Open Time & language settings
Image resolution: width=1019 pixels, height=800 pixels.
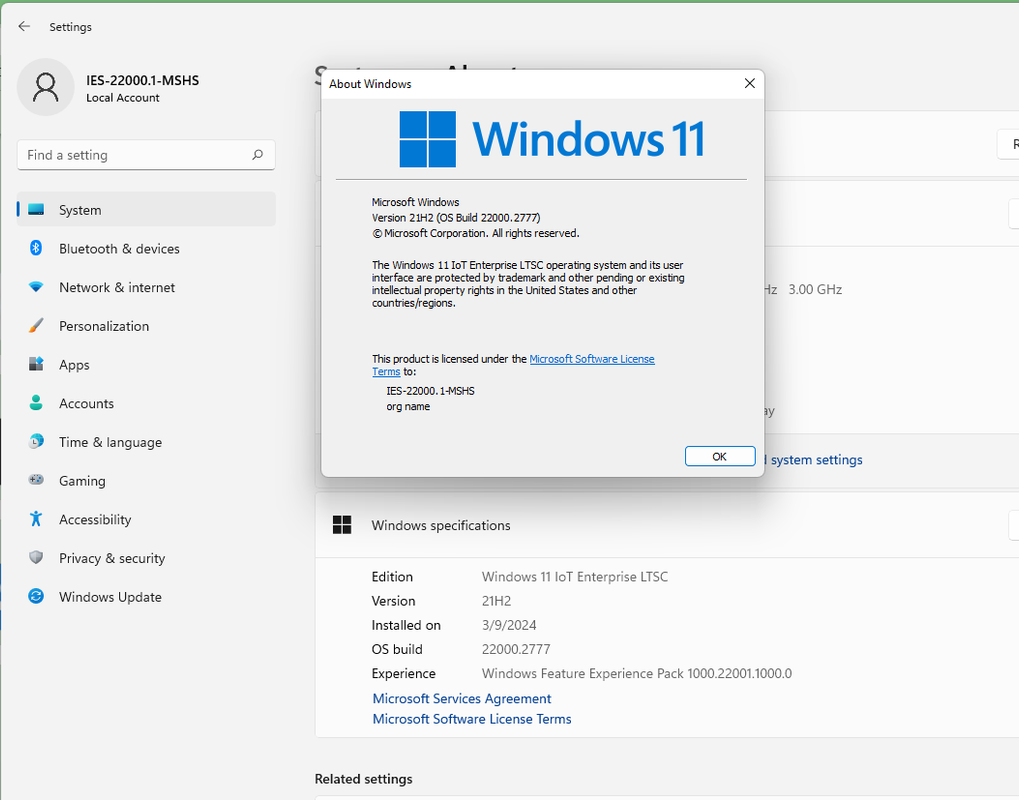(x=146, y=442)
